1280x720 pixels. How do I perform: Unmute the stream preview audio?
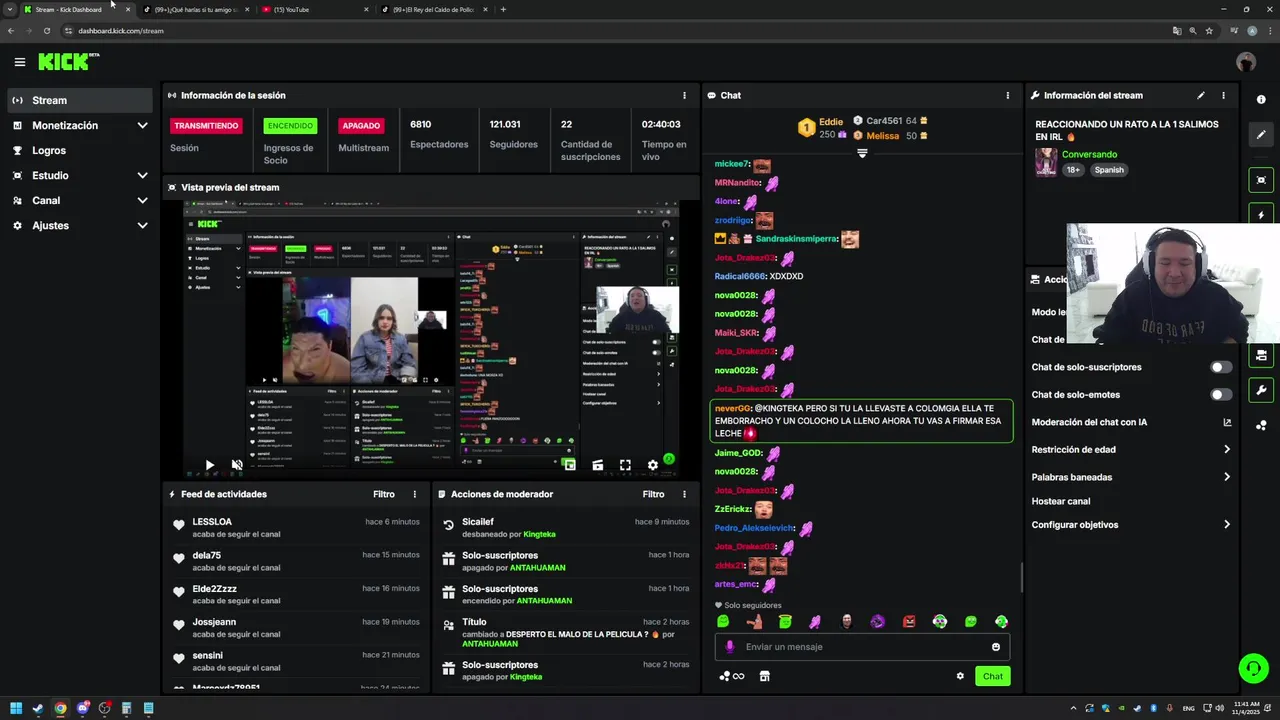[x=237, y=465]
